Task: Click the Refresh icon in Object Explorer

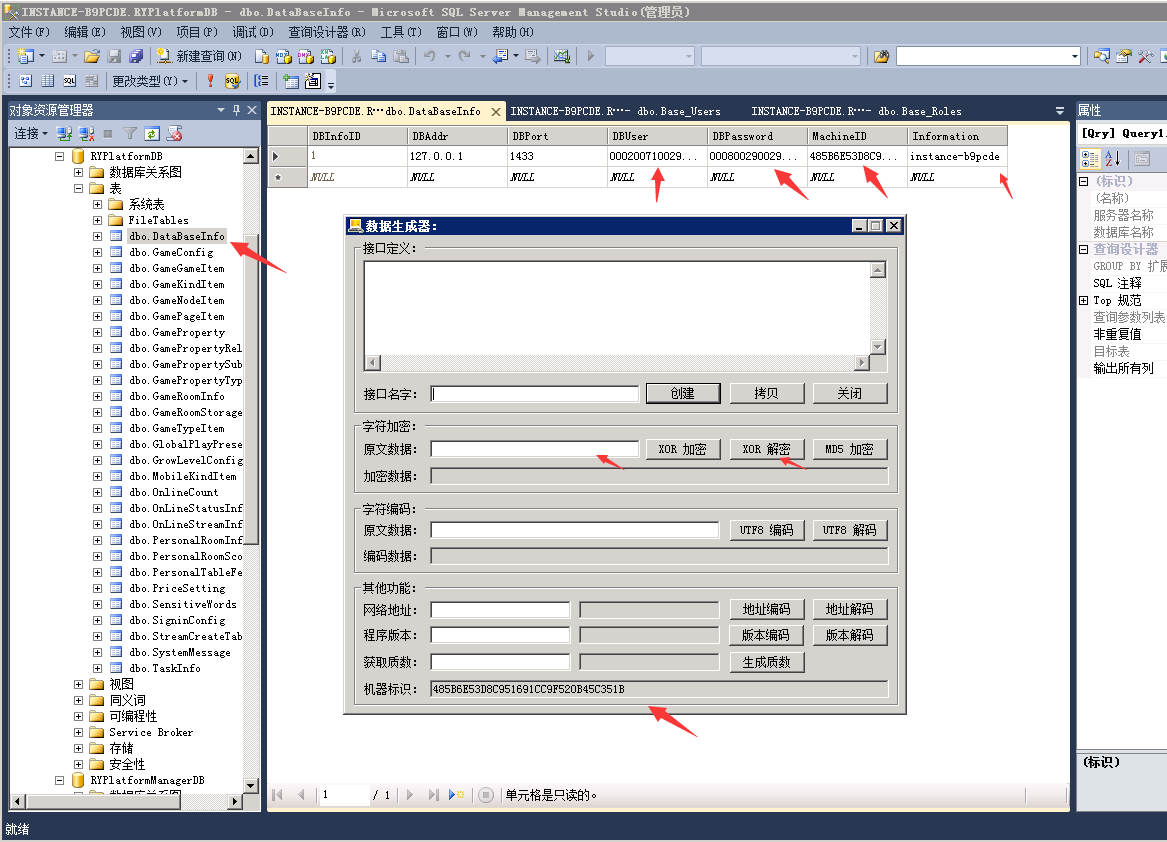Action: pyautogui.click(x=152, y=133)
